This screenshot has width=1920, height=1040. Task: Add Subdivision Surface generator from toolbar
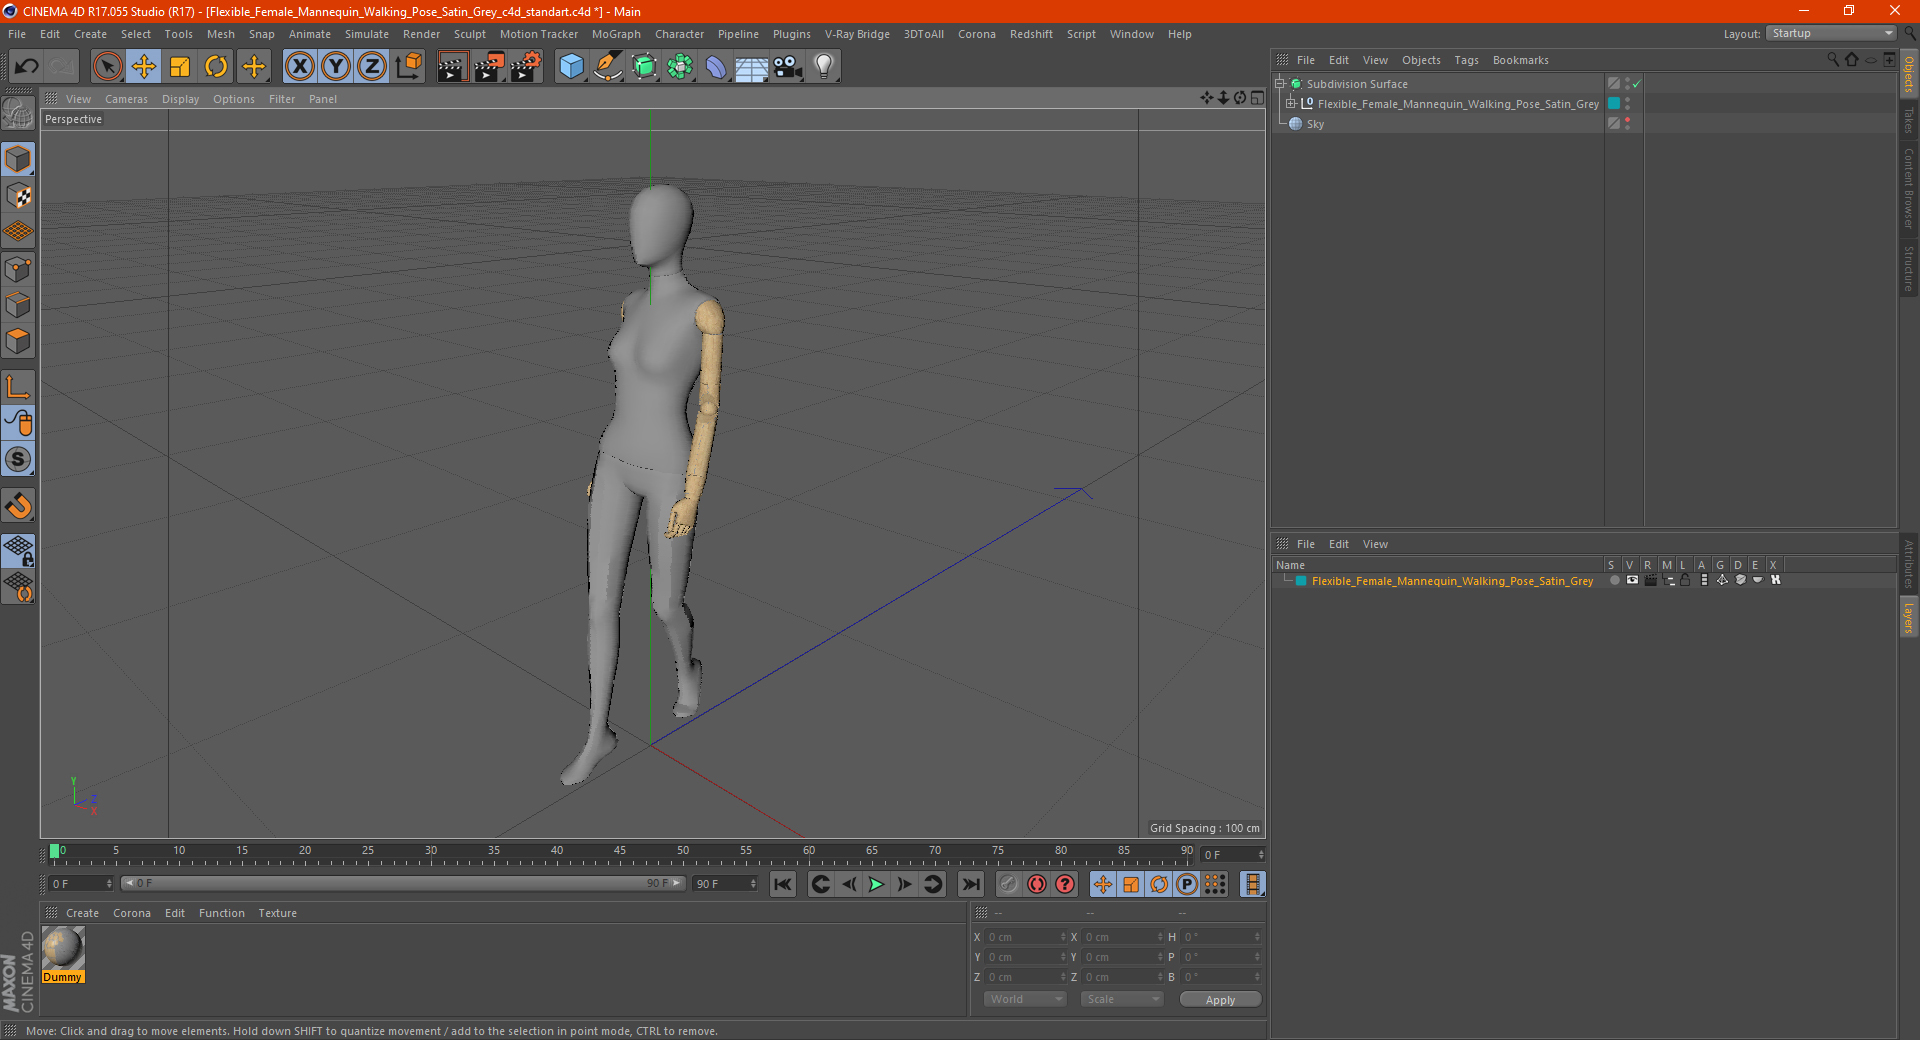pos(644,67)
